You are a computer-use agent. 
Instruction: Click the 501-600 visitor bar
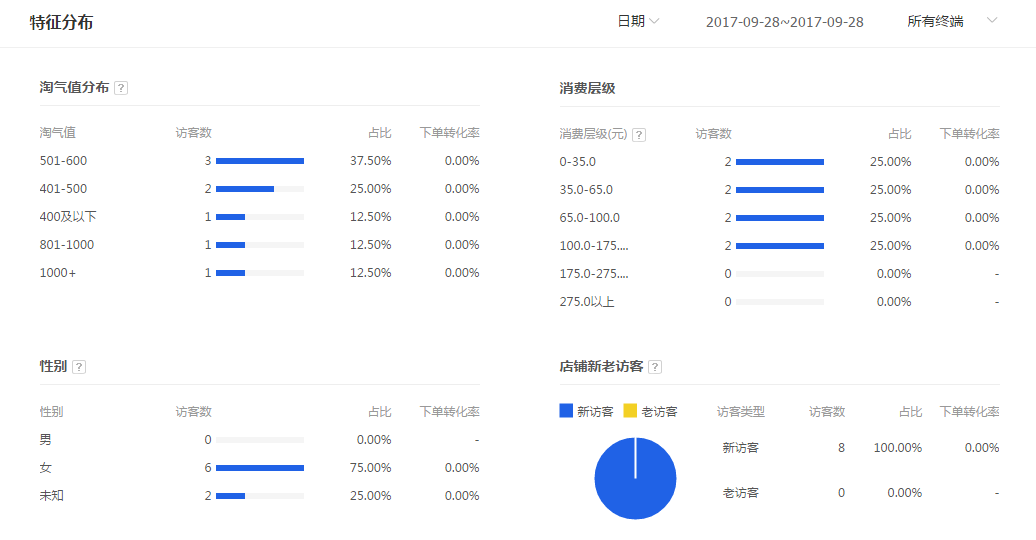260,161
